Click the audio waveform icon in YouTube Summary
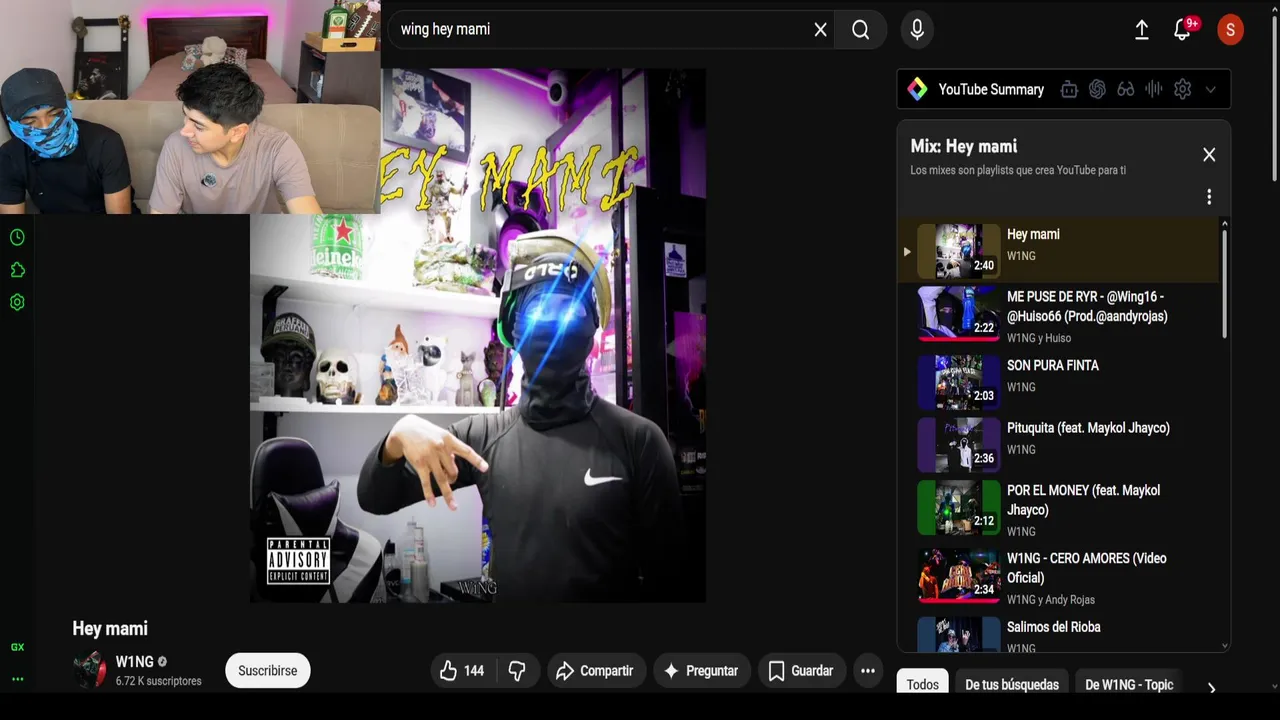This screenshot has height=720, width=1280. click(x=1154, y=89)
